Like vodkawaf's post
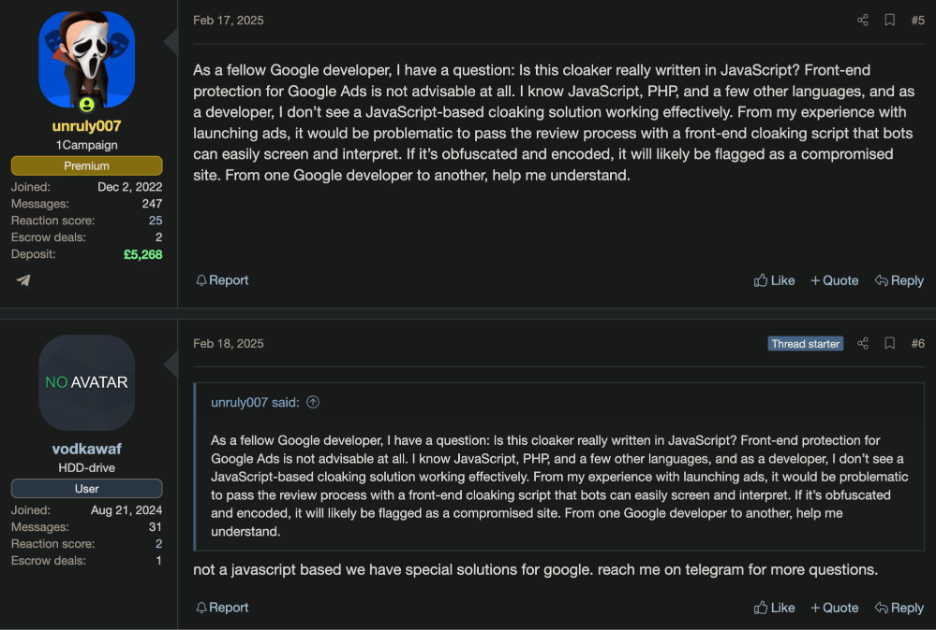936x630 pixels. [775, 607]
